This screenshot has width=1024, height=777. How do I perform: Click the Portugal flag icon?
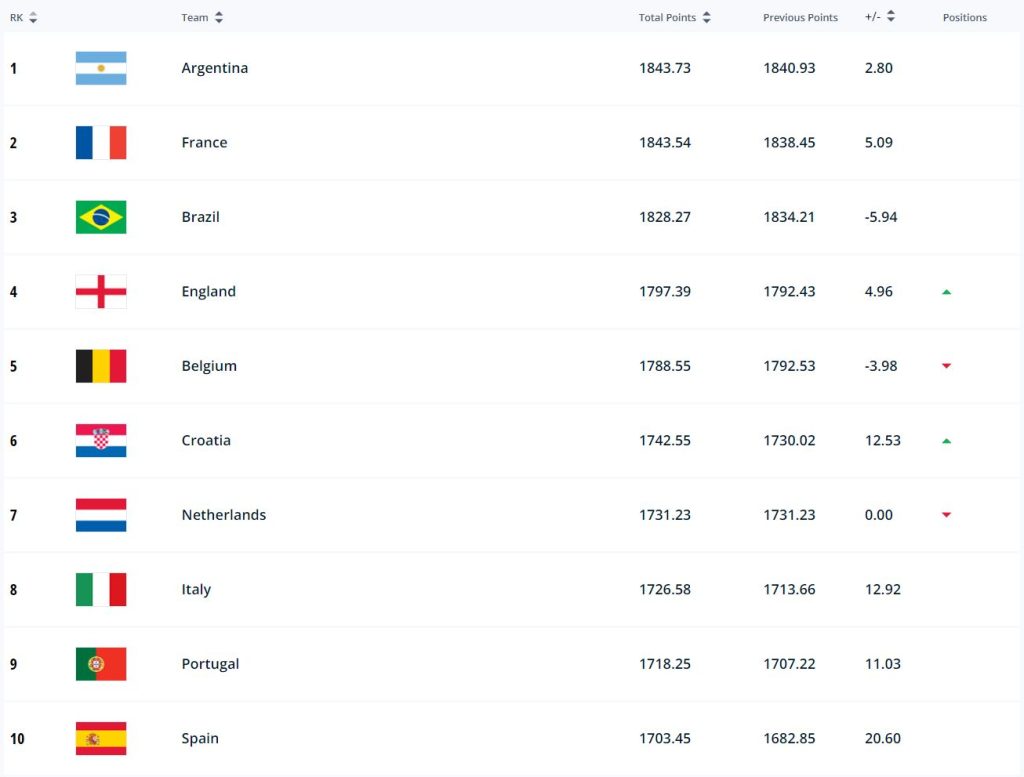pos(101,664)
